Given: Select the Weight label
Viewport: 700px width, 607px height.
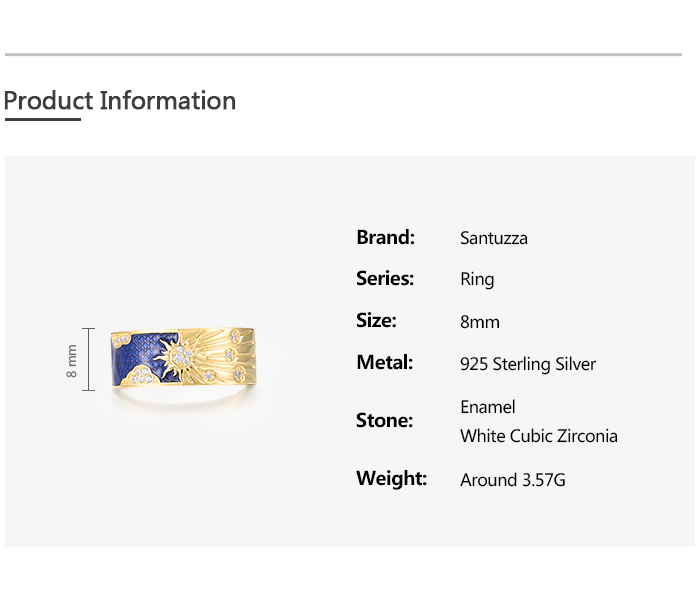Looking at the screenshot, I should coord(391,478).
